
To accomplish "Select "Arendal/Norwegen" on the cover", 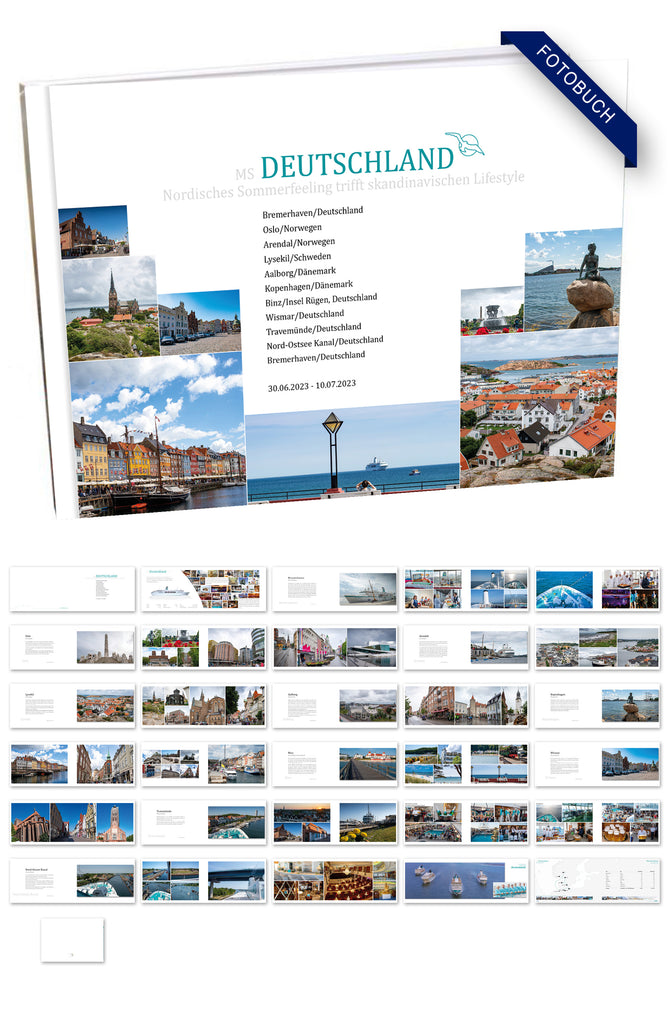I will pyautogui.click(x=299, y=243).
